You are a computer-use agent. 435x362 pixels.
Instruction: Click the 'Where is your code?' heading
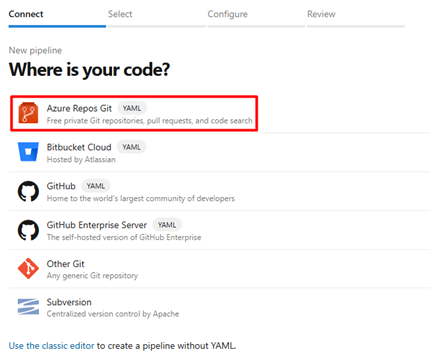89,70
